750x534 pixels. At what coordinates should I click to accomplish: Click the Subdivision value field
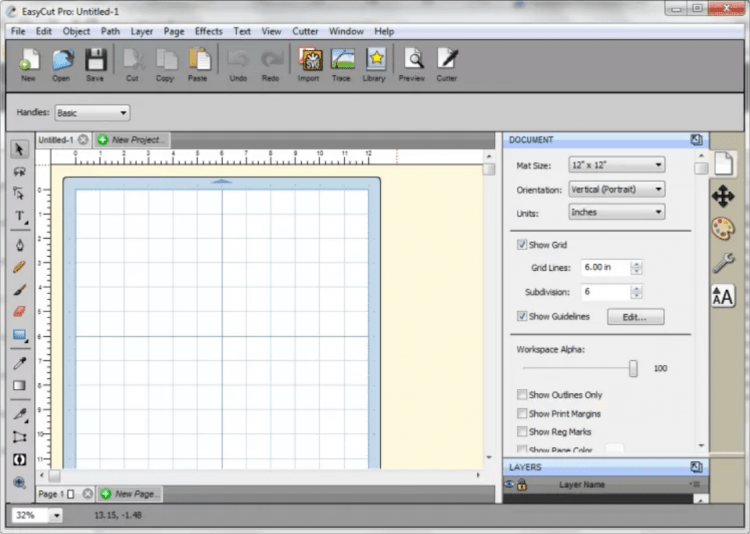click(606, 292)
